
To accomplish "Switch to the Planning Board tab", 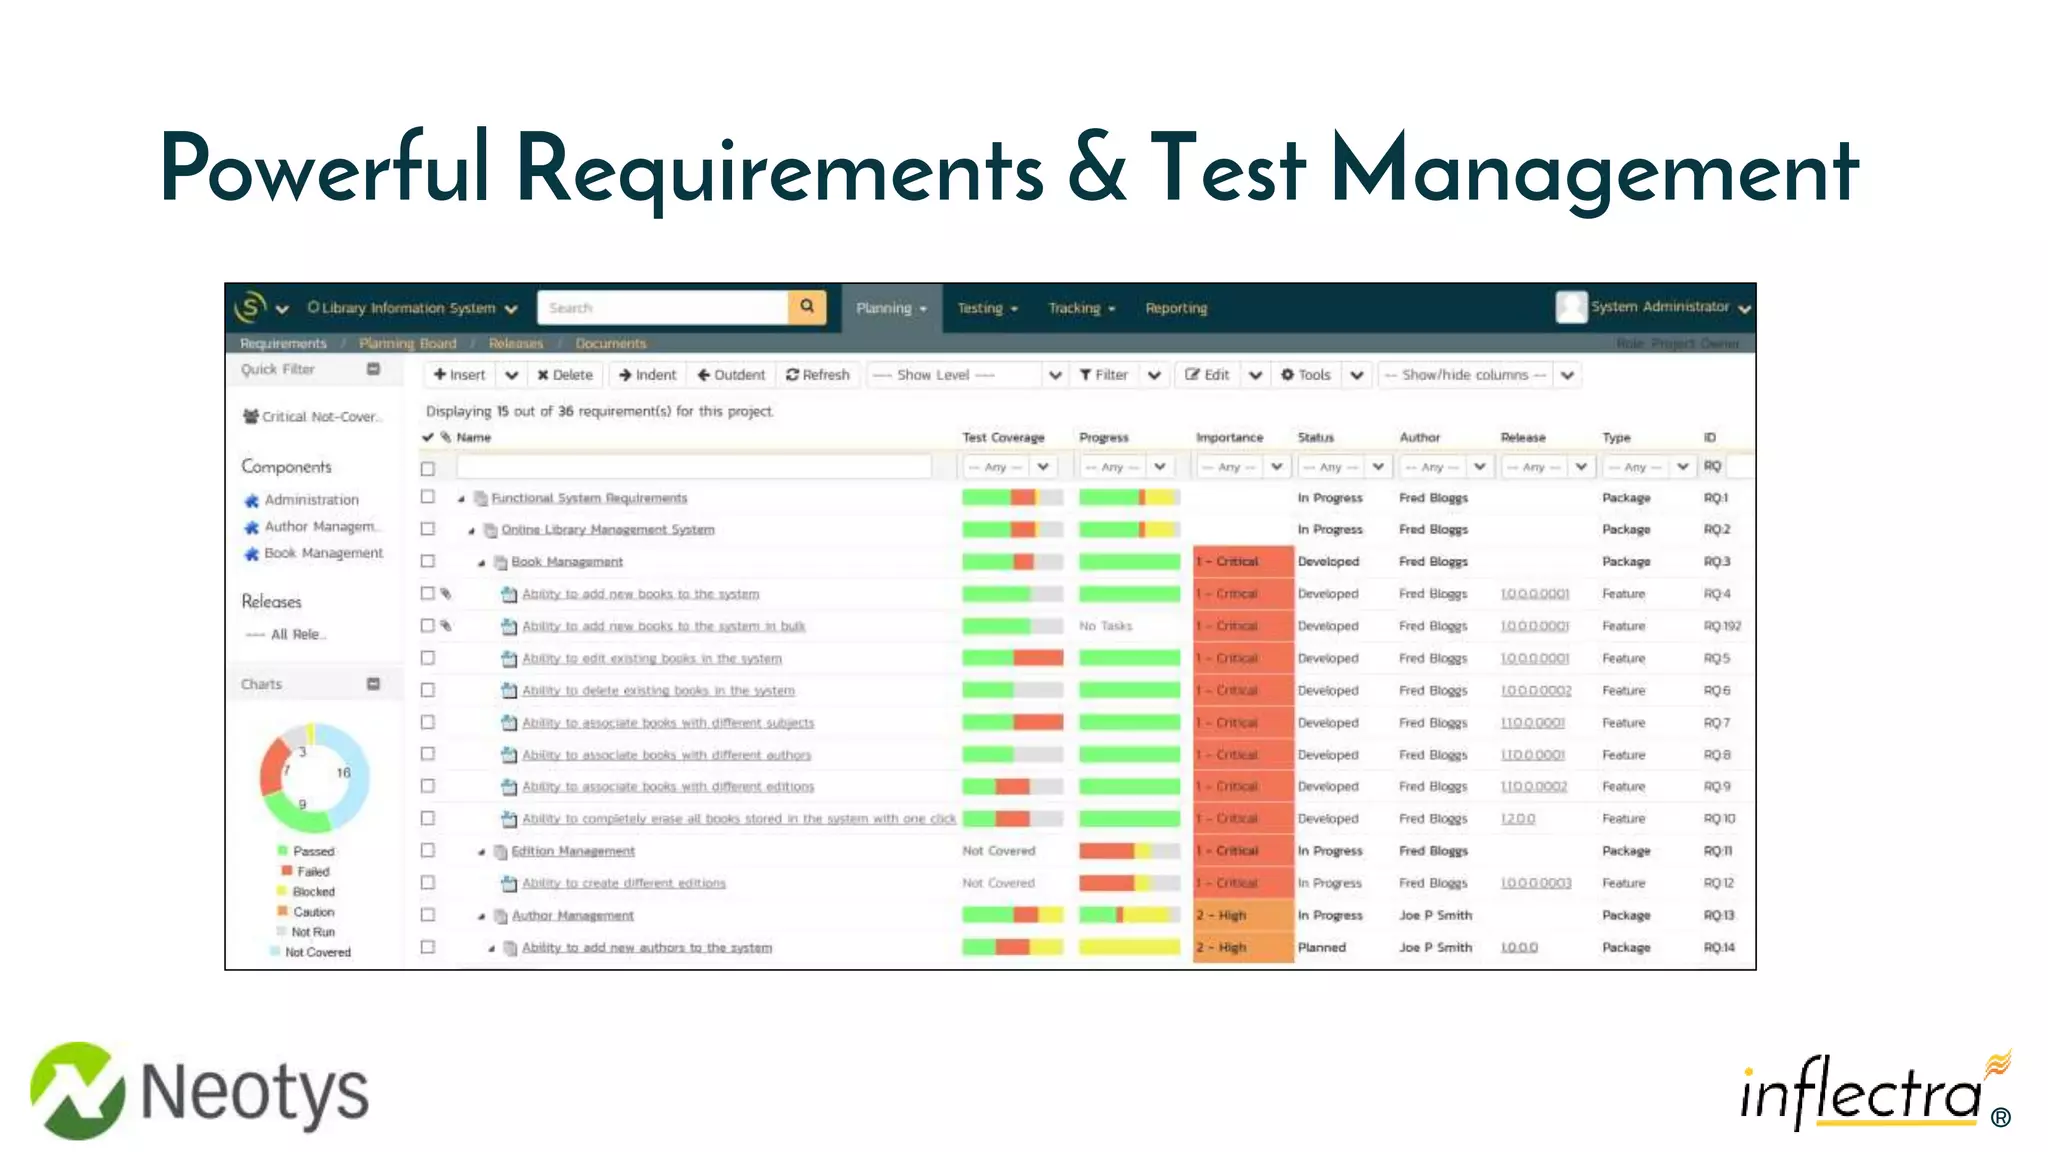I will coord(408,343).
